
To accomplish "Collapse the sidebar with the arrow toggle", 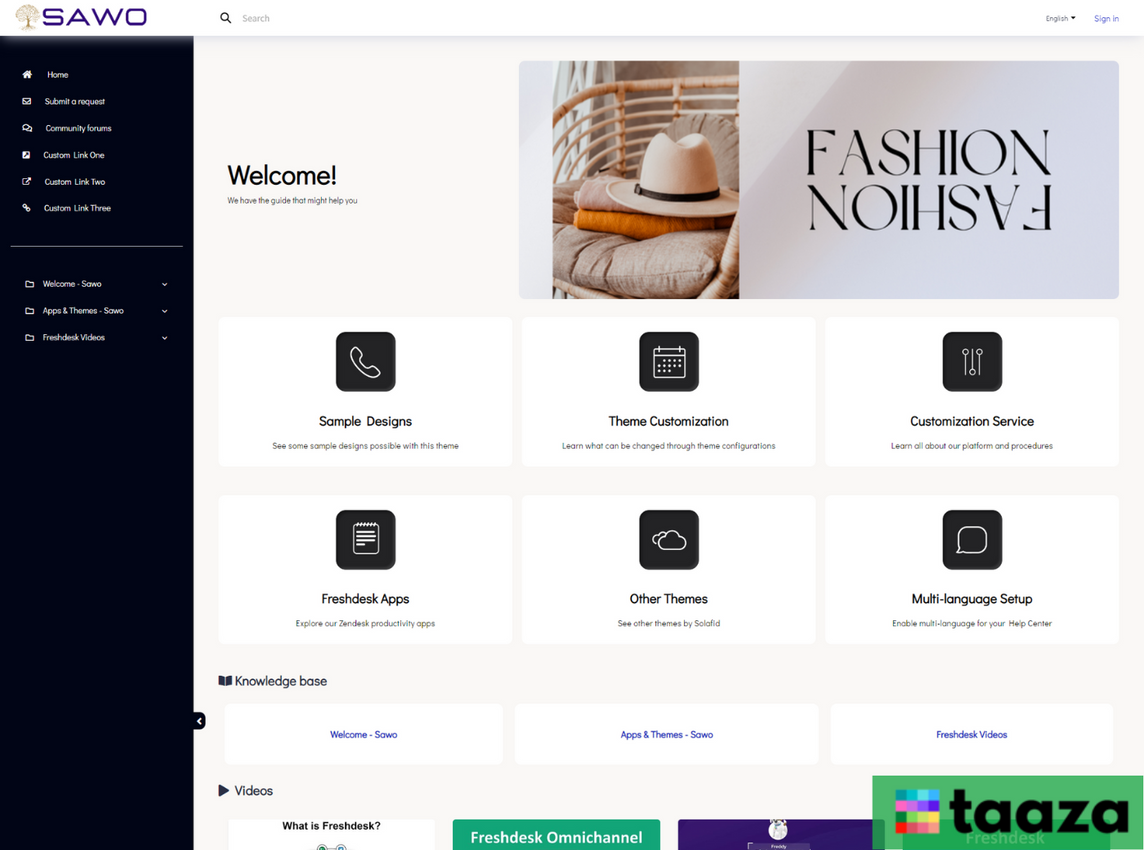I will [199, 721].
